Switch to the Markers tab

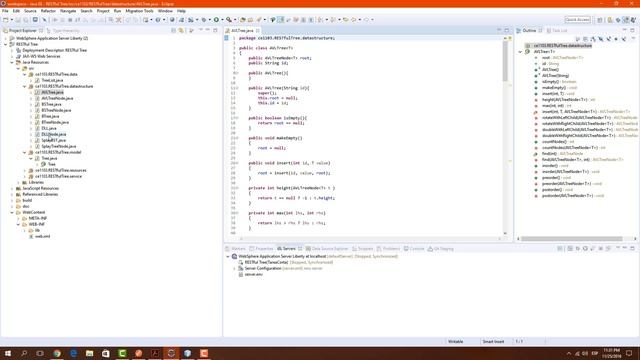[x=236, y=249]
